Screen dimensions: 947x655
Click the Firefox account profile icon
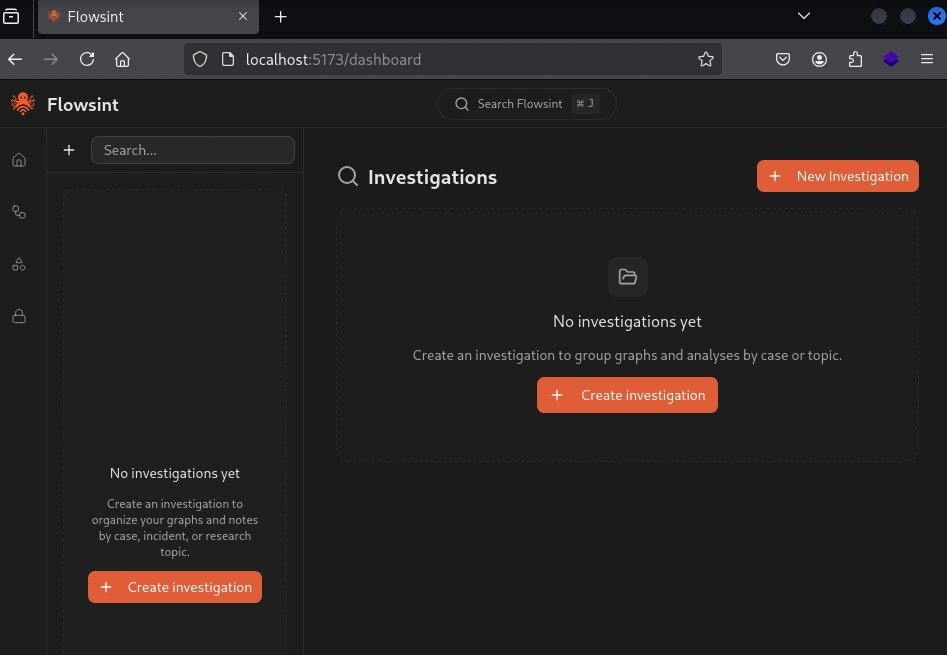[x=819, y=59]
